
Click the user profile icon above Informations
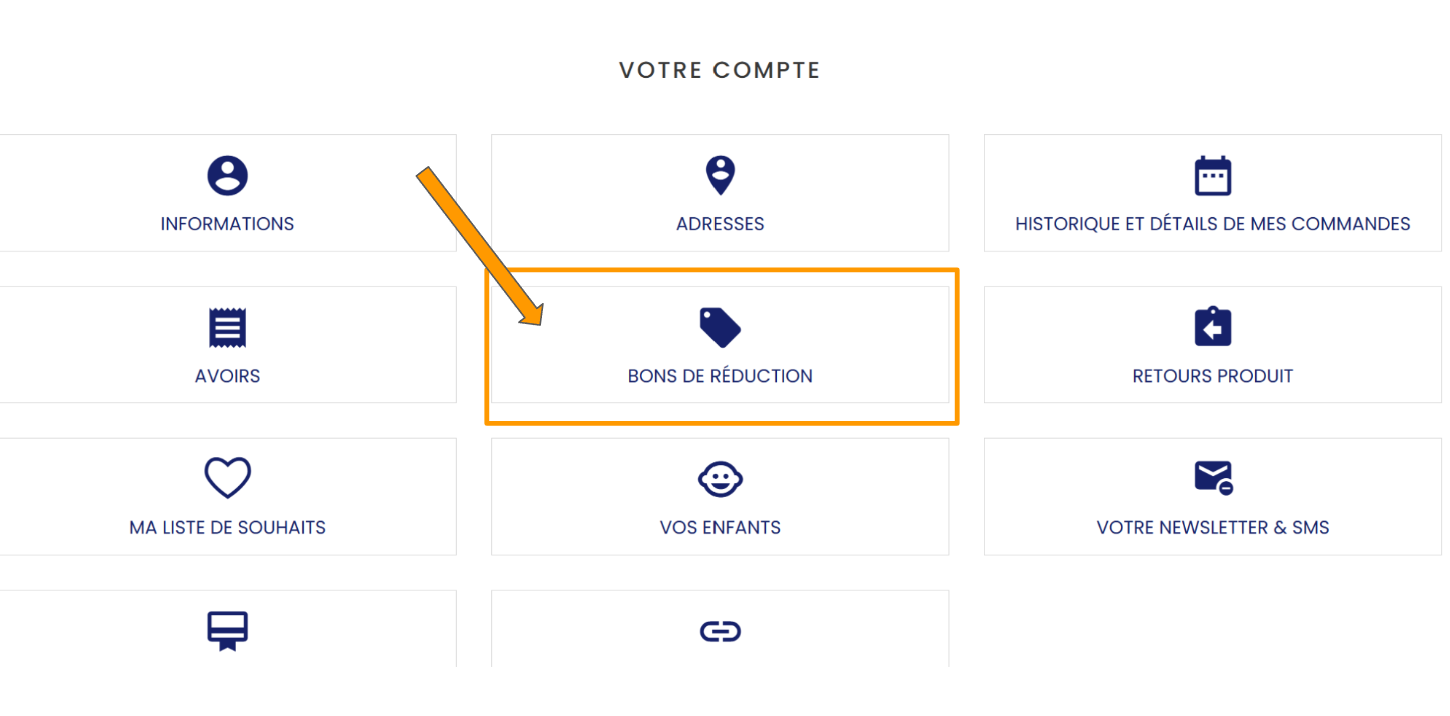point(227,176)
